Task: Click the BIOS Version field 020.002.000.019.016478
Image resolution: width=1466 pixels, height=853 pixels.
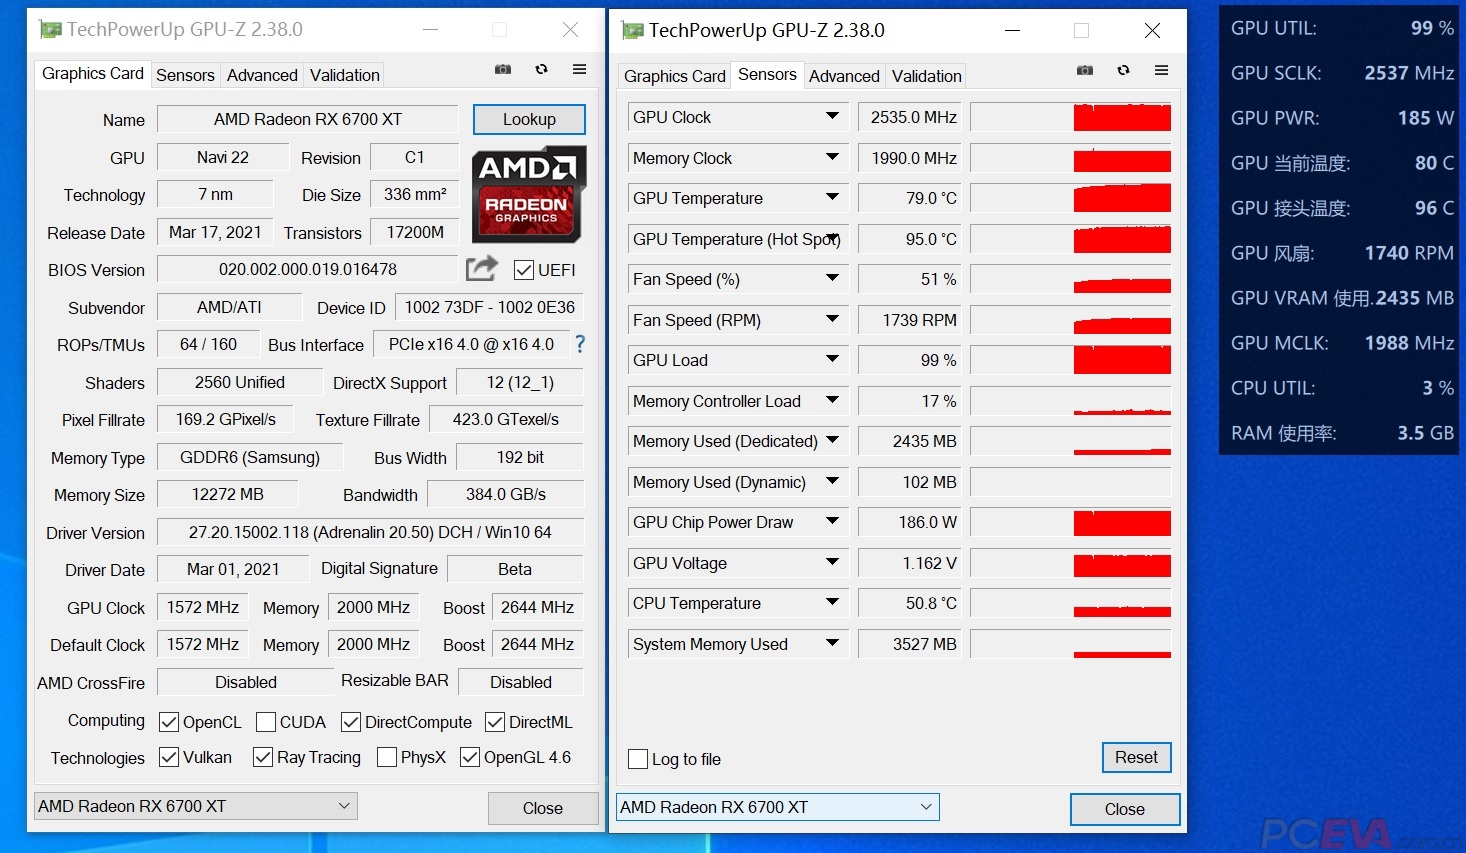Action: (308, 269)
